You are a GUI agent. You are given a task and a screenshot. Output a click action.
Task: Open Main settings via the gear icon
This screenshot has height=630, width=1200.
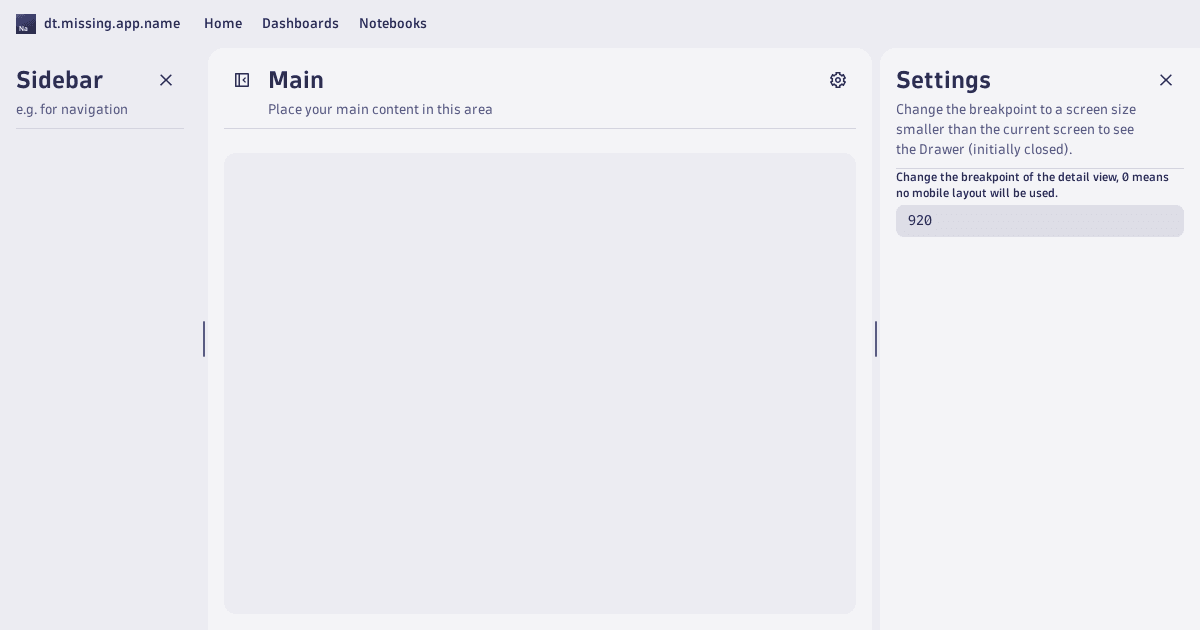[838, 80]
